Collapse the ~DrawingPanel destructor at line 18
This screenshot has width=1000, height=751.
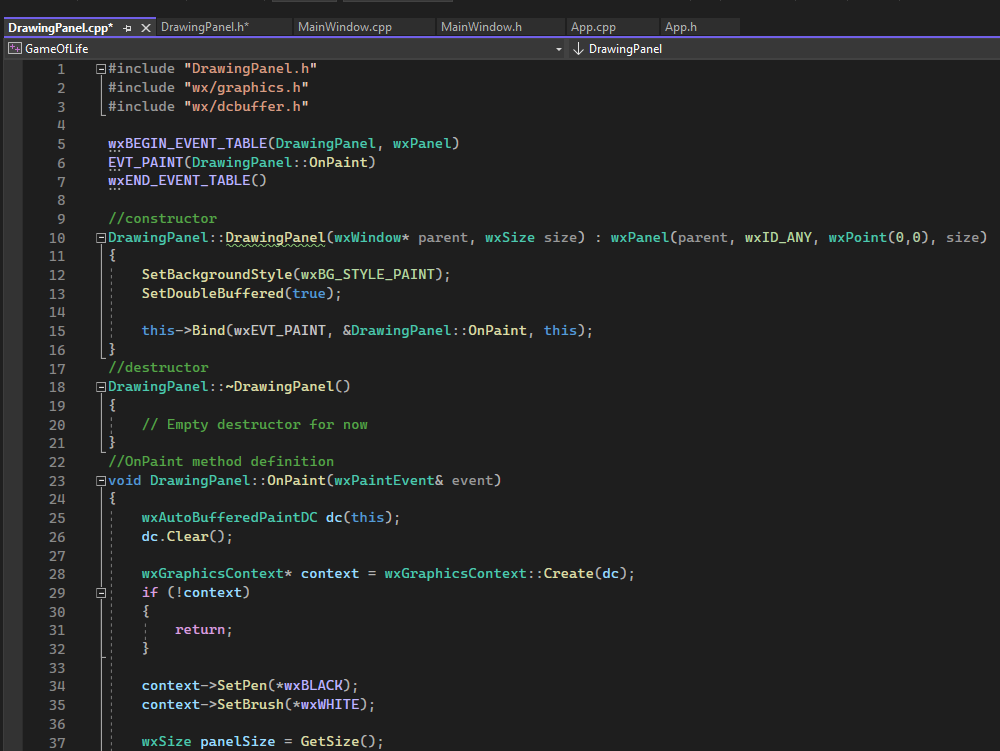(x=101, y=387)
